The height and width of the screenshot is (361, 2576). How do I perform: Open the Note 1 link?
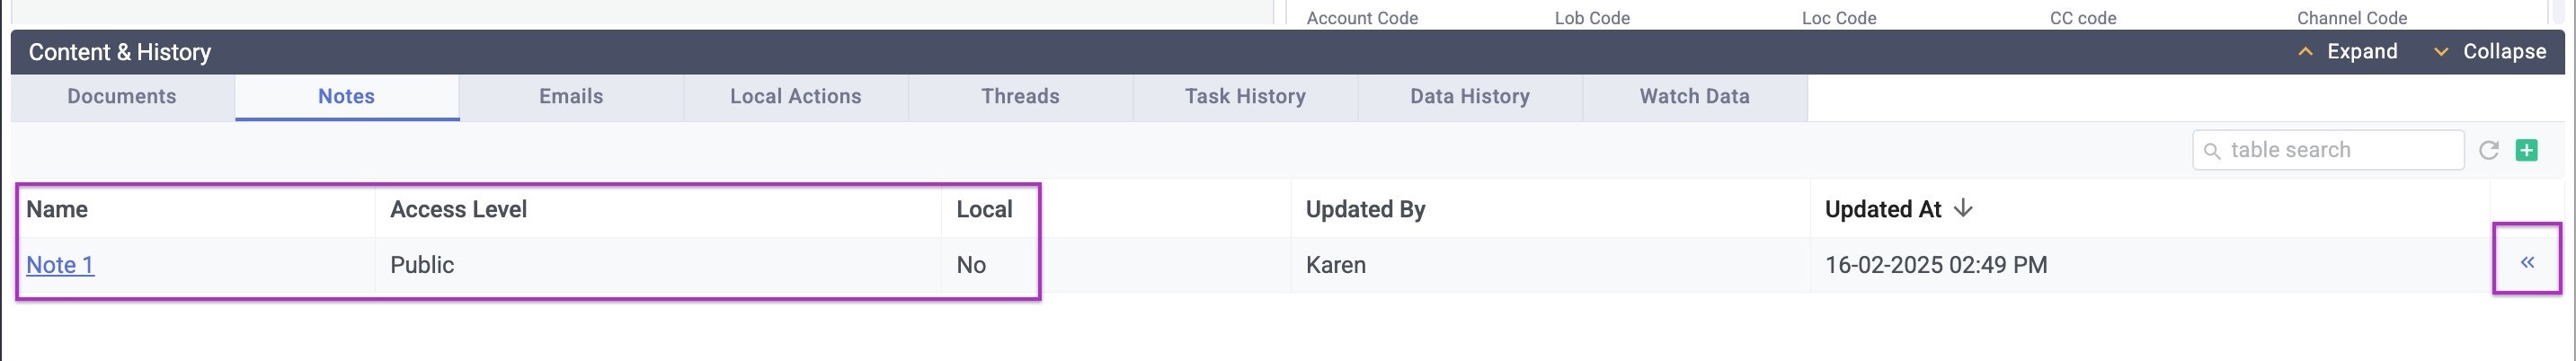coord(60,265)
